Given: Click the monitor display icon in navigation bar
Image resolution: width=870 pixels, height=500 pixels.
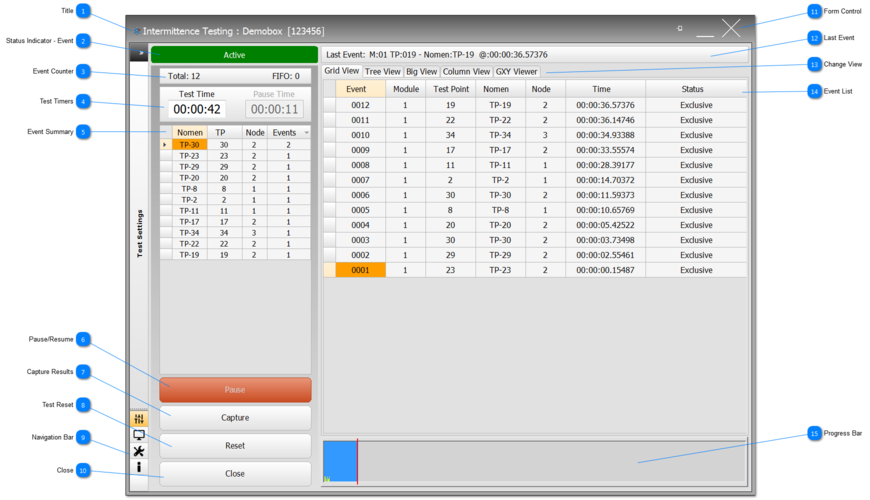Looking at the screenshot, I should tap(138, 435).
